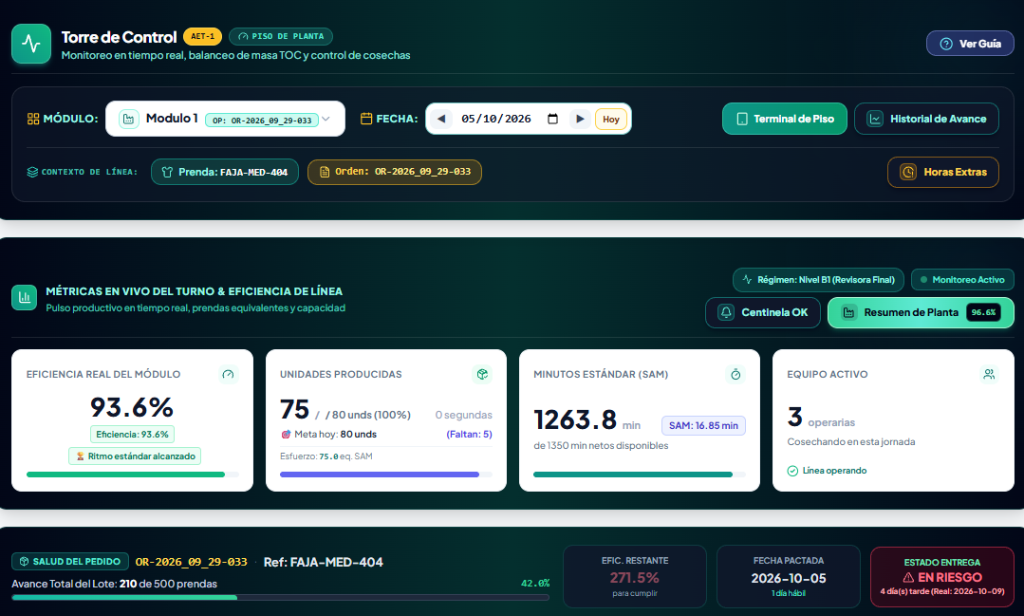Image resolution: width=1024 pixels, height=616 pixels.
Task: Click the Torre de Control pulse logo icon
Action: click(x=31, y=44)
